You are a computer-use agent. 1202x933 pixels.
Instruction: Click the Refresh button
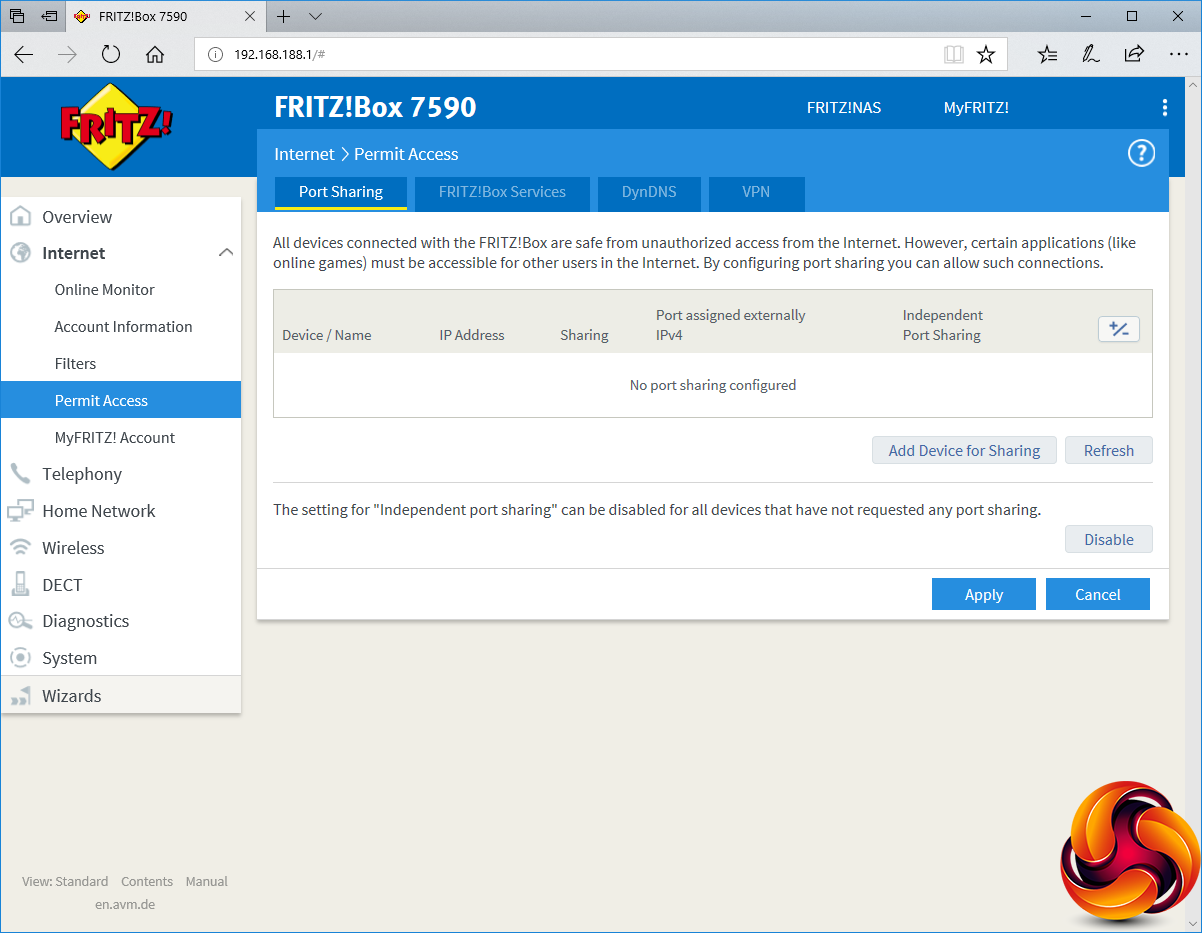(1109, 450)
